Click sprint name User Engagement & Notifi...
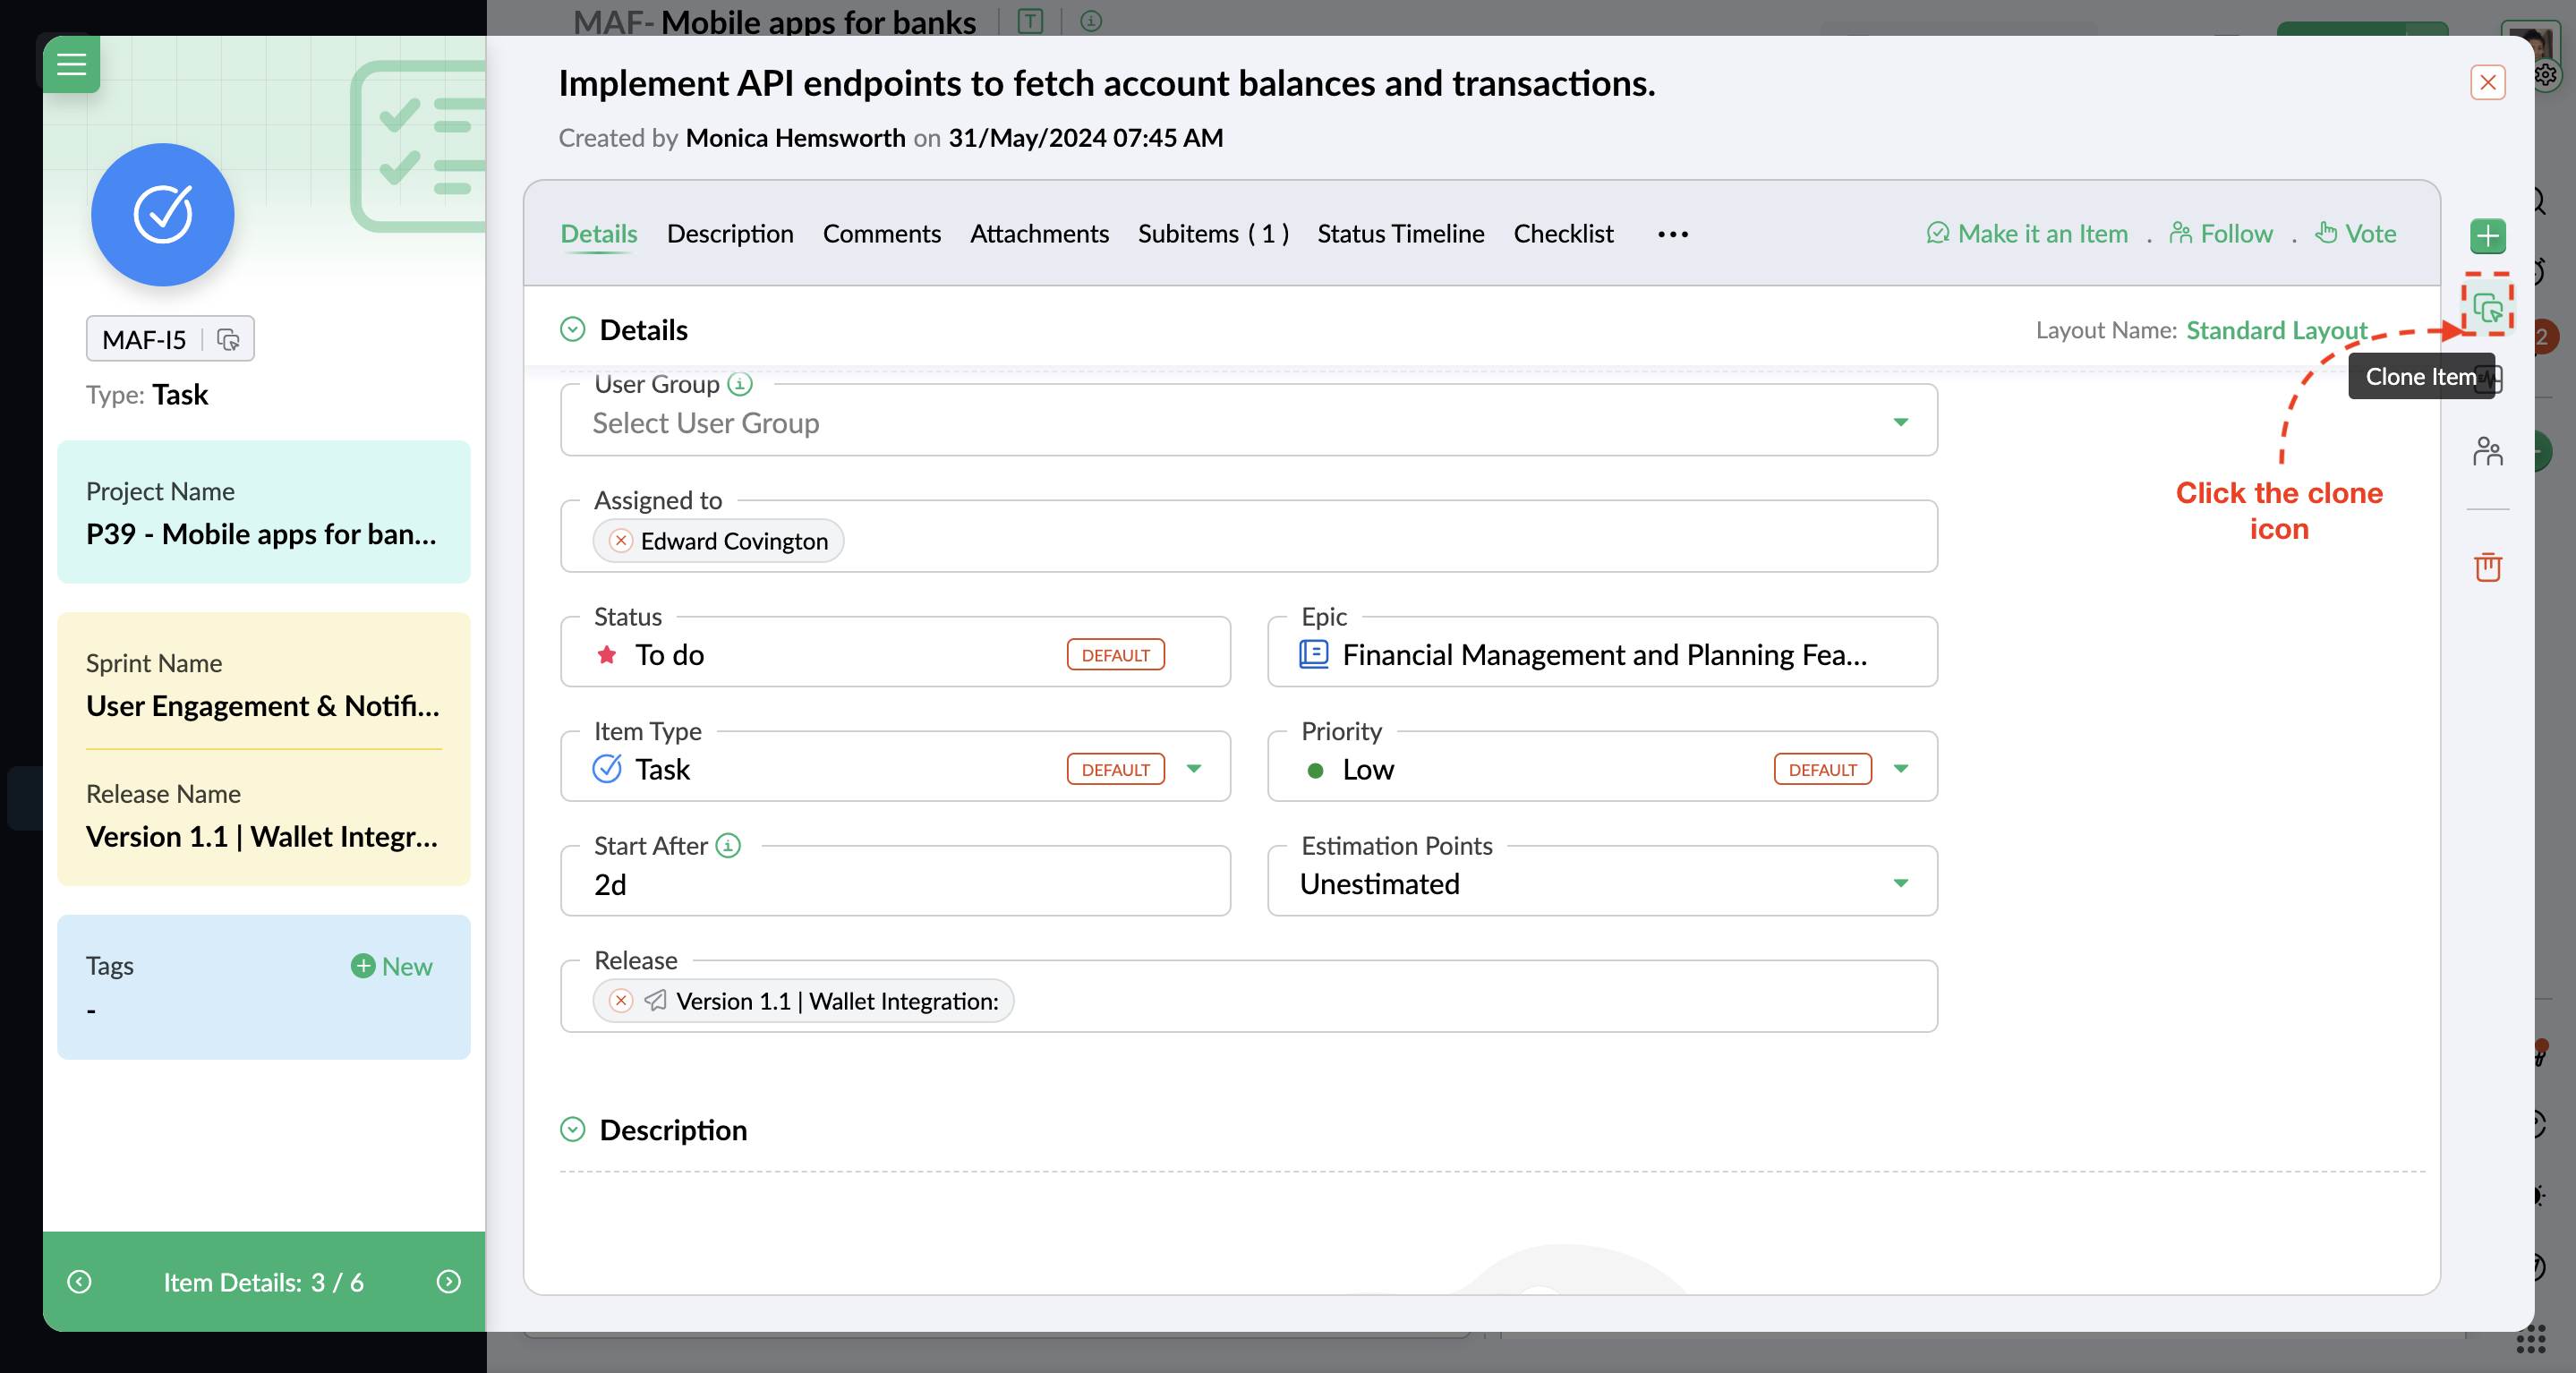Screen dimensions: 2576x1373 263,706
